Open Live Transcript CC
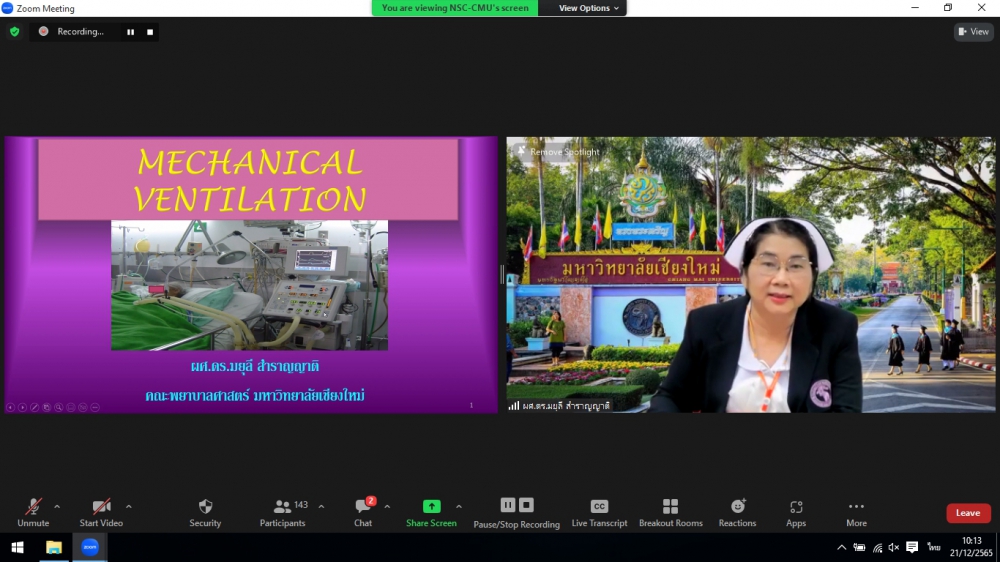Image resolution: width=1000 pixels, height=562 pixels. [x=599, y=507]
